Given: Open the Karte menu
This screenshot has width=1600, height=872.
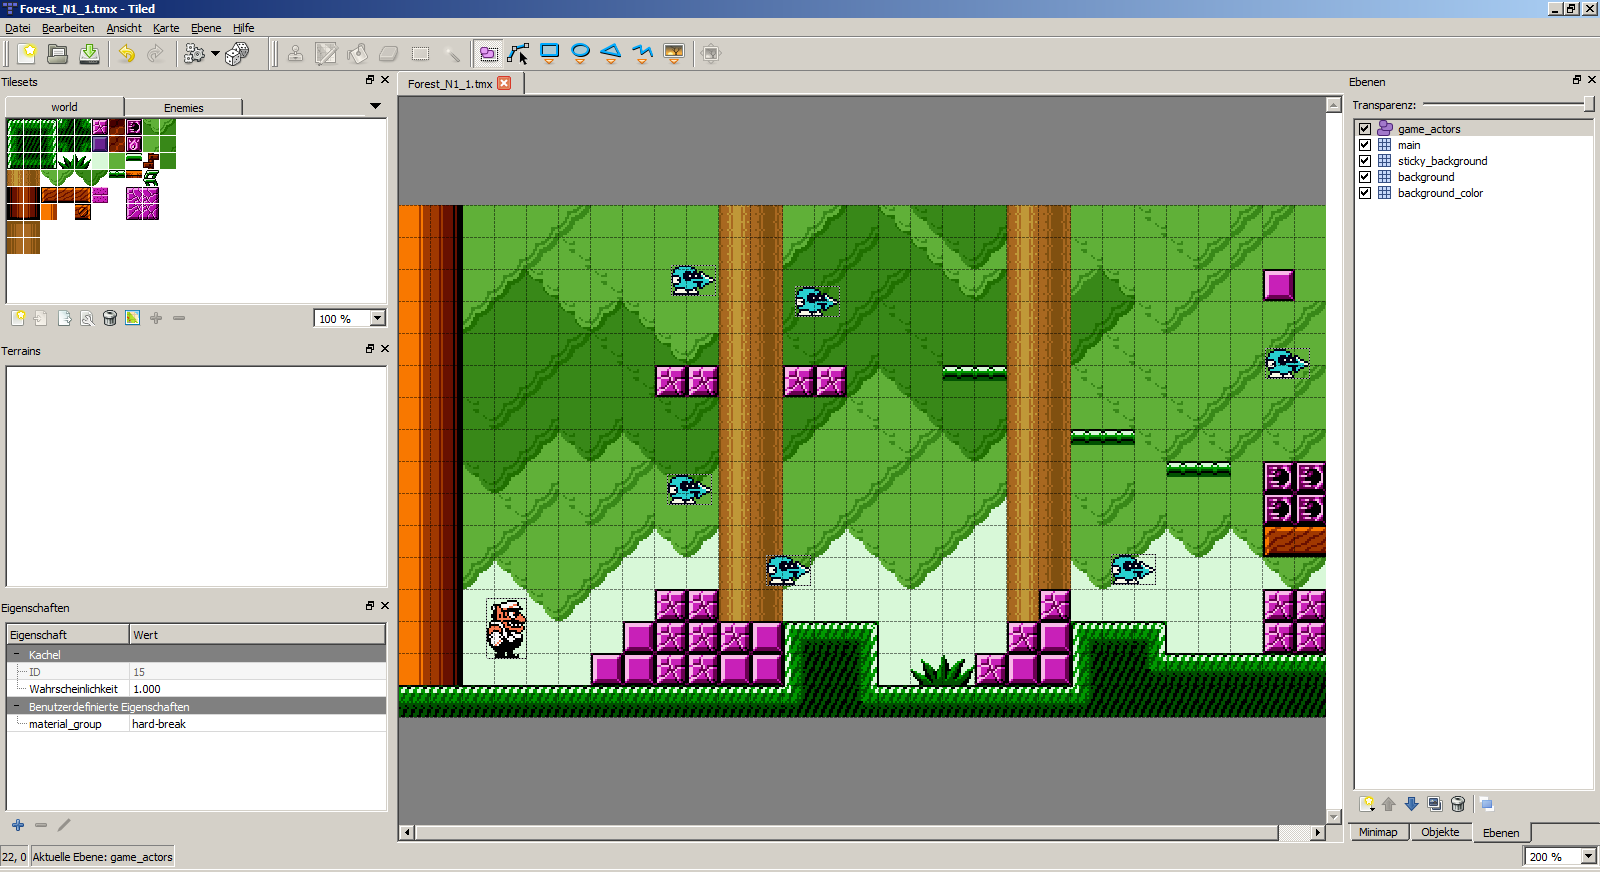Looking at the screenshot, I should [x=166, y=28].
